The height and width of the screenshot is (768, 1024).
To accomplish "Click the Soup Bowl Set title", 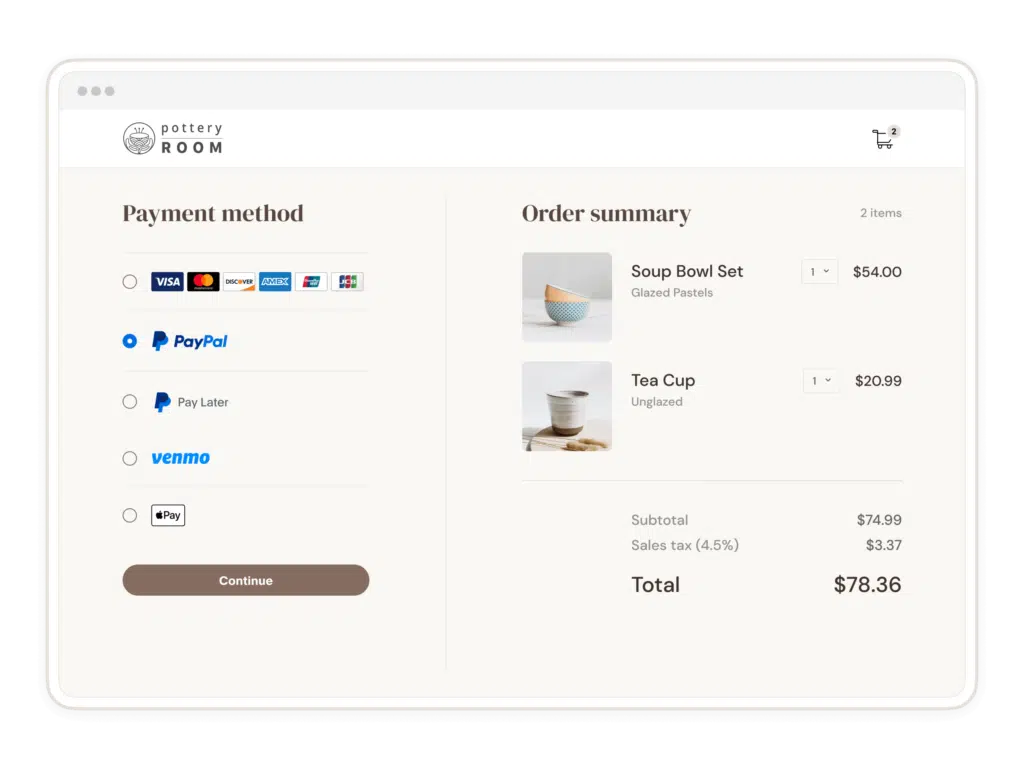I will (687, 271).
